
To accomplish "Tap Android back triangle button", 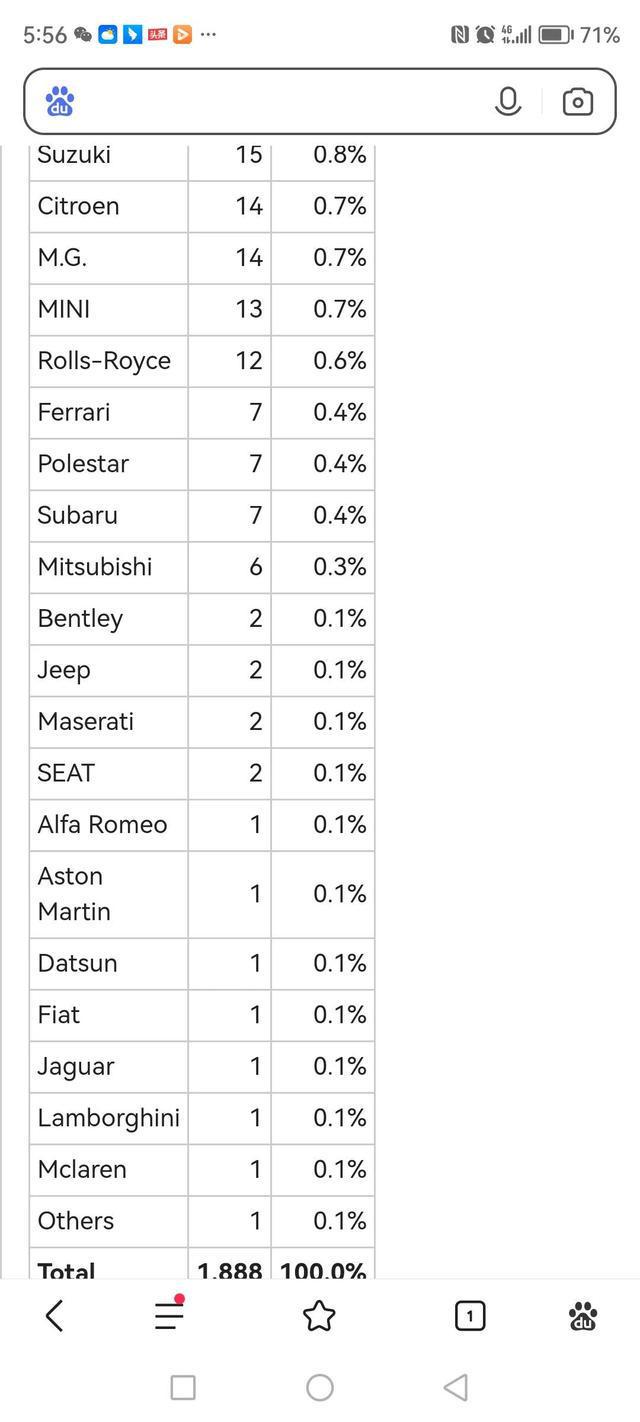I will [x=456, y=1387].
